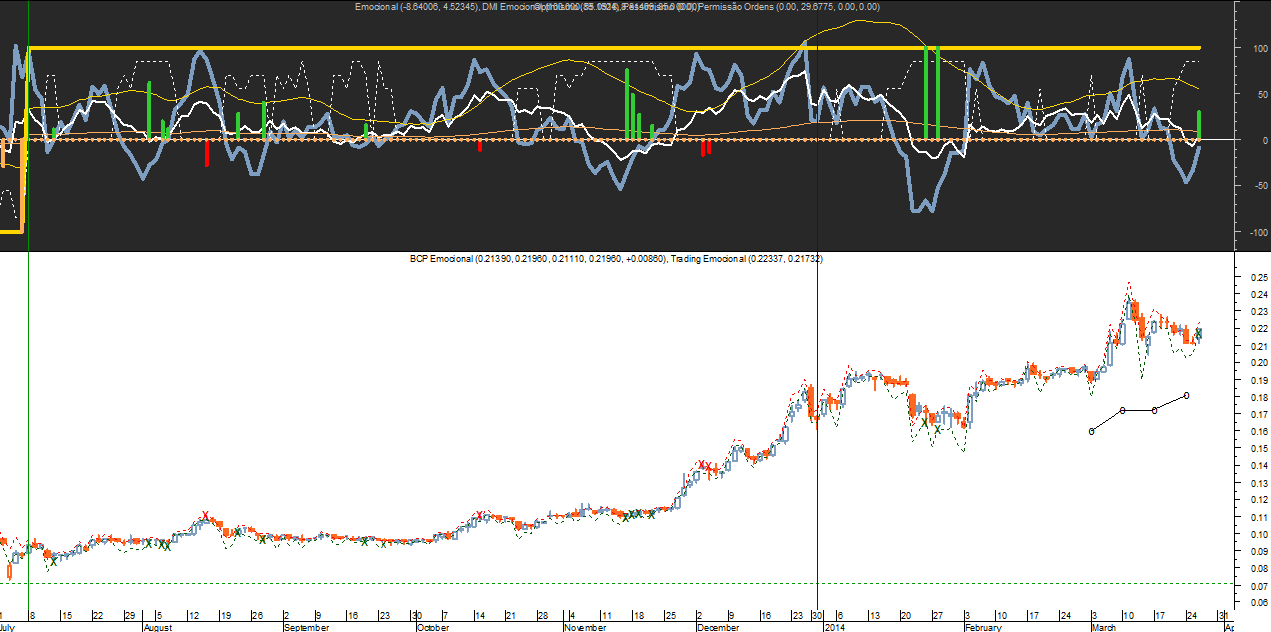The width and height of the screenshot is (1271, 632).
Task: Click the green vertical line at July 8
Action: coord(29,400)
